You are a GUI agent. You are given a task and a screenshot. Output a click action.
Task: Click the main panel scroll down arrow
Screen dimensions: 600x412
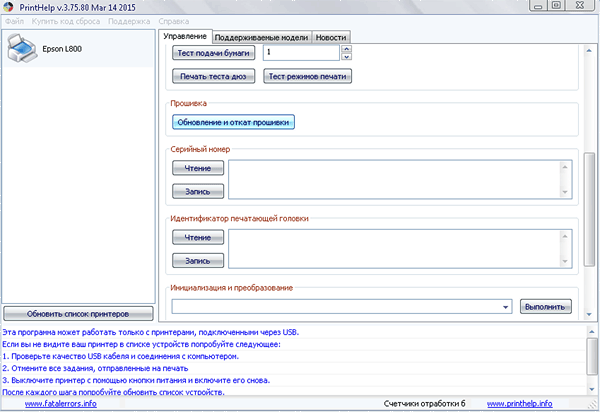[x=589, y=314]
